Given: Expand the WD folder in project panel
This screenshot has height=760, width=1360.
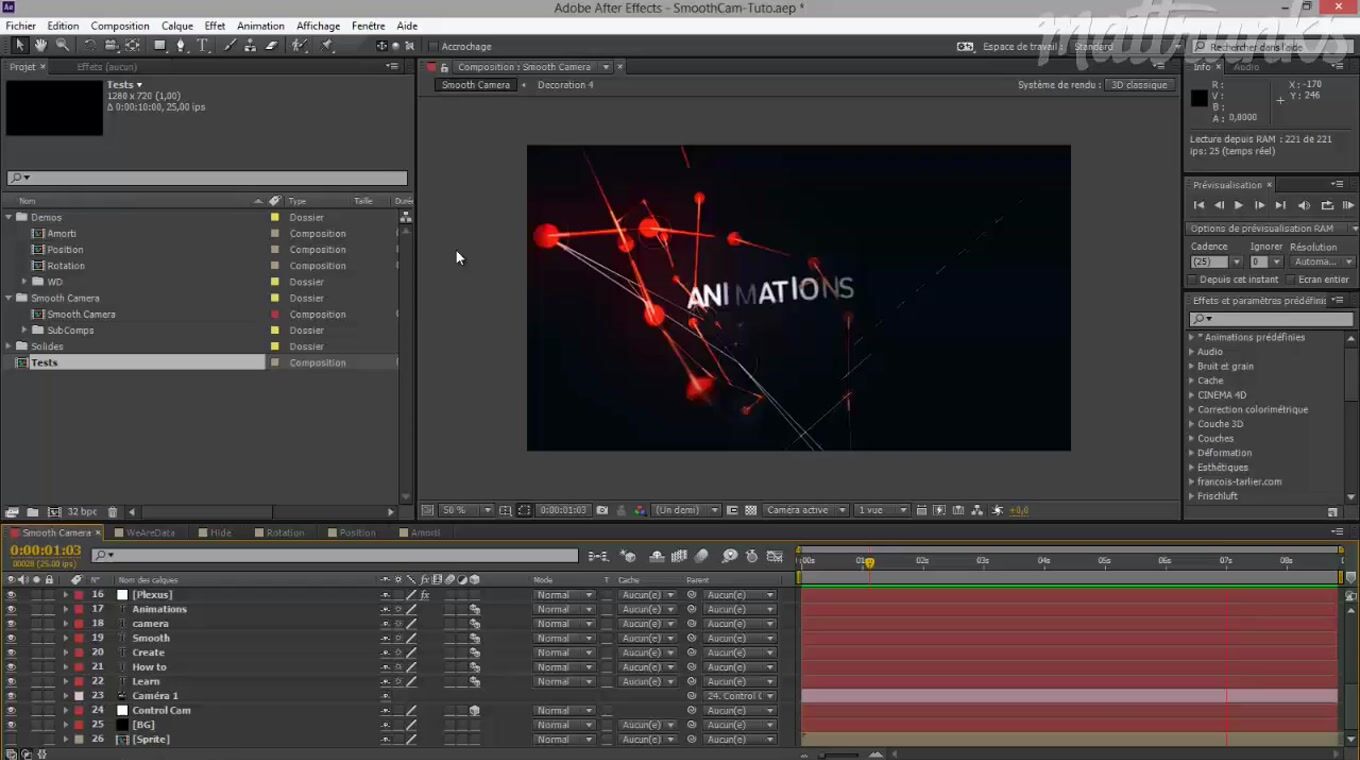Looking at the screenshot, I should coord(25,282).
